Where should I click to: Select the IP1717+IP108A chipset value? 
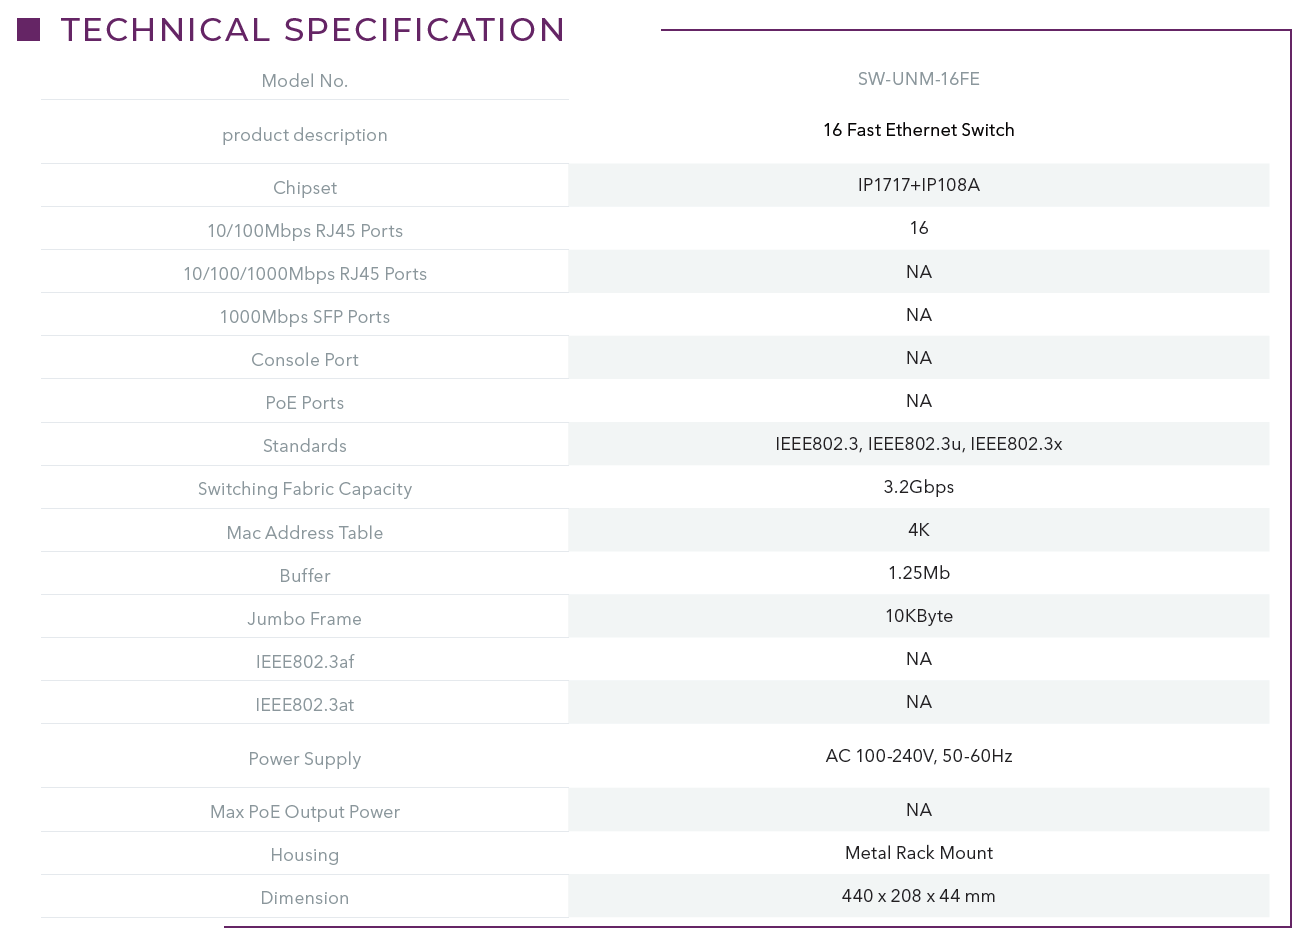[918, 185]
